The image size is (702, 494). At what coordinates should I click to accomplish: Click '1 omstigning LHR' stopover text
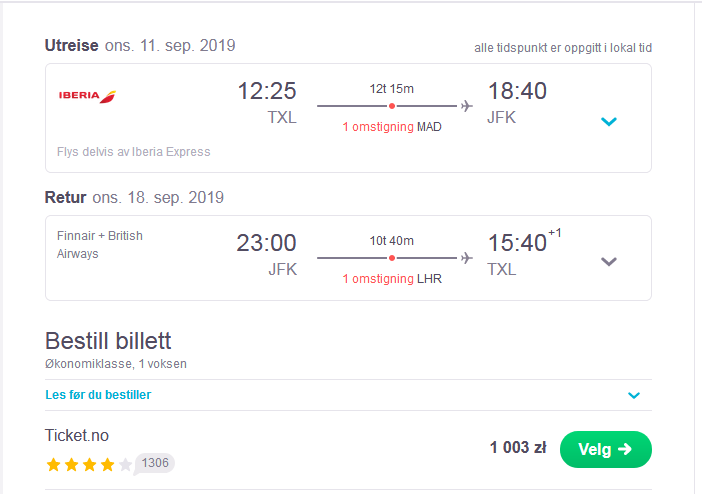click(392, 279)
